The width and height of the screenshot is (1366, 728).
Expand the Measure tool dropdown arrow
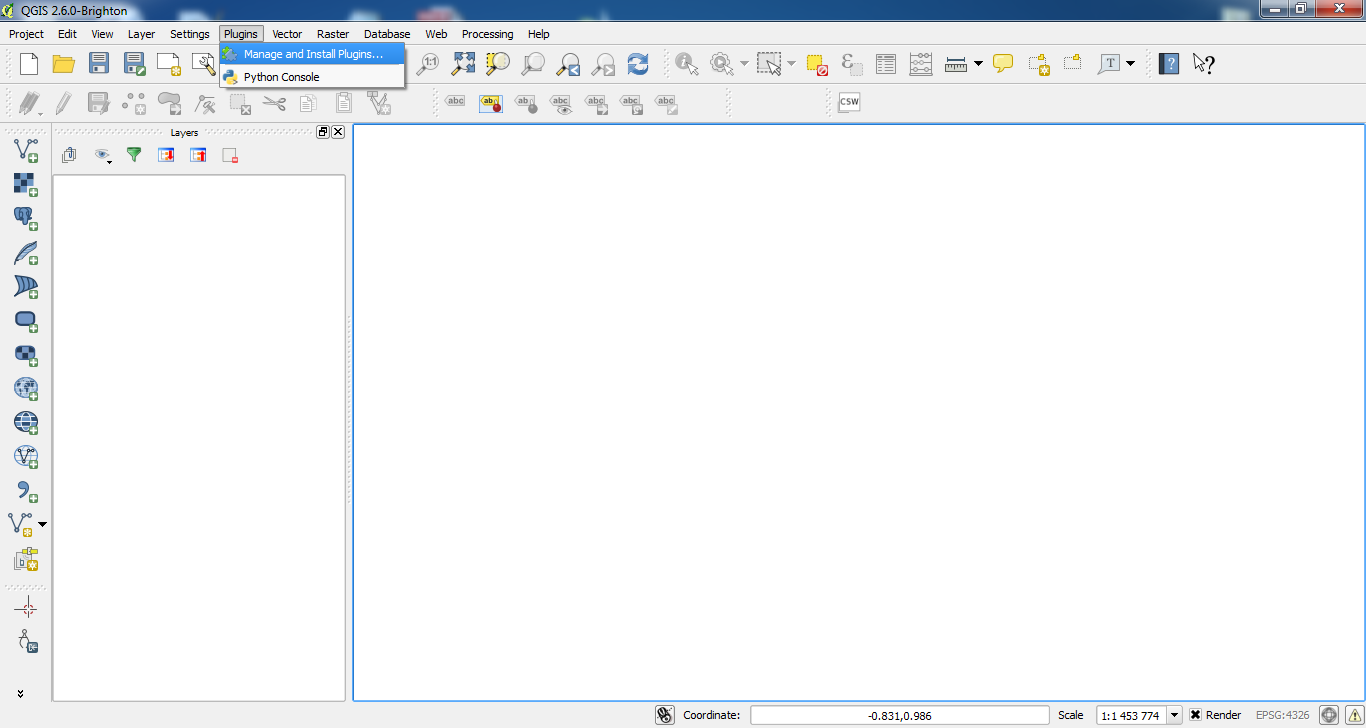tap(978, 64)
